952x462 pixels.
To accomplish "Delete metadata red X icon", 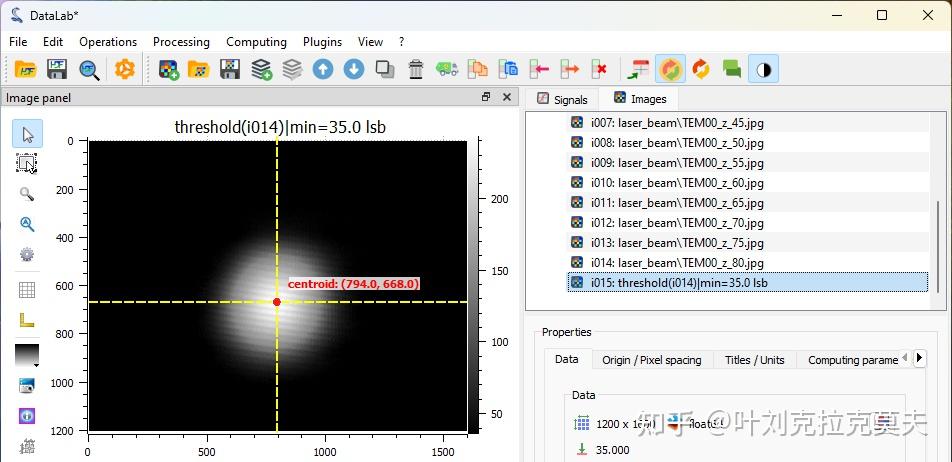I will (600, 69).
